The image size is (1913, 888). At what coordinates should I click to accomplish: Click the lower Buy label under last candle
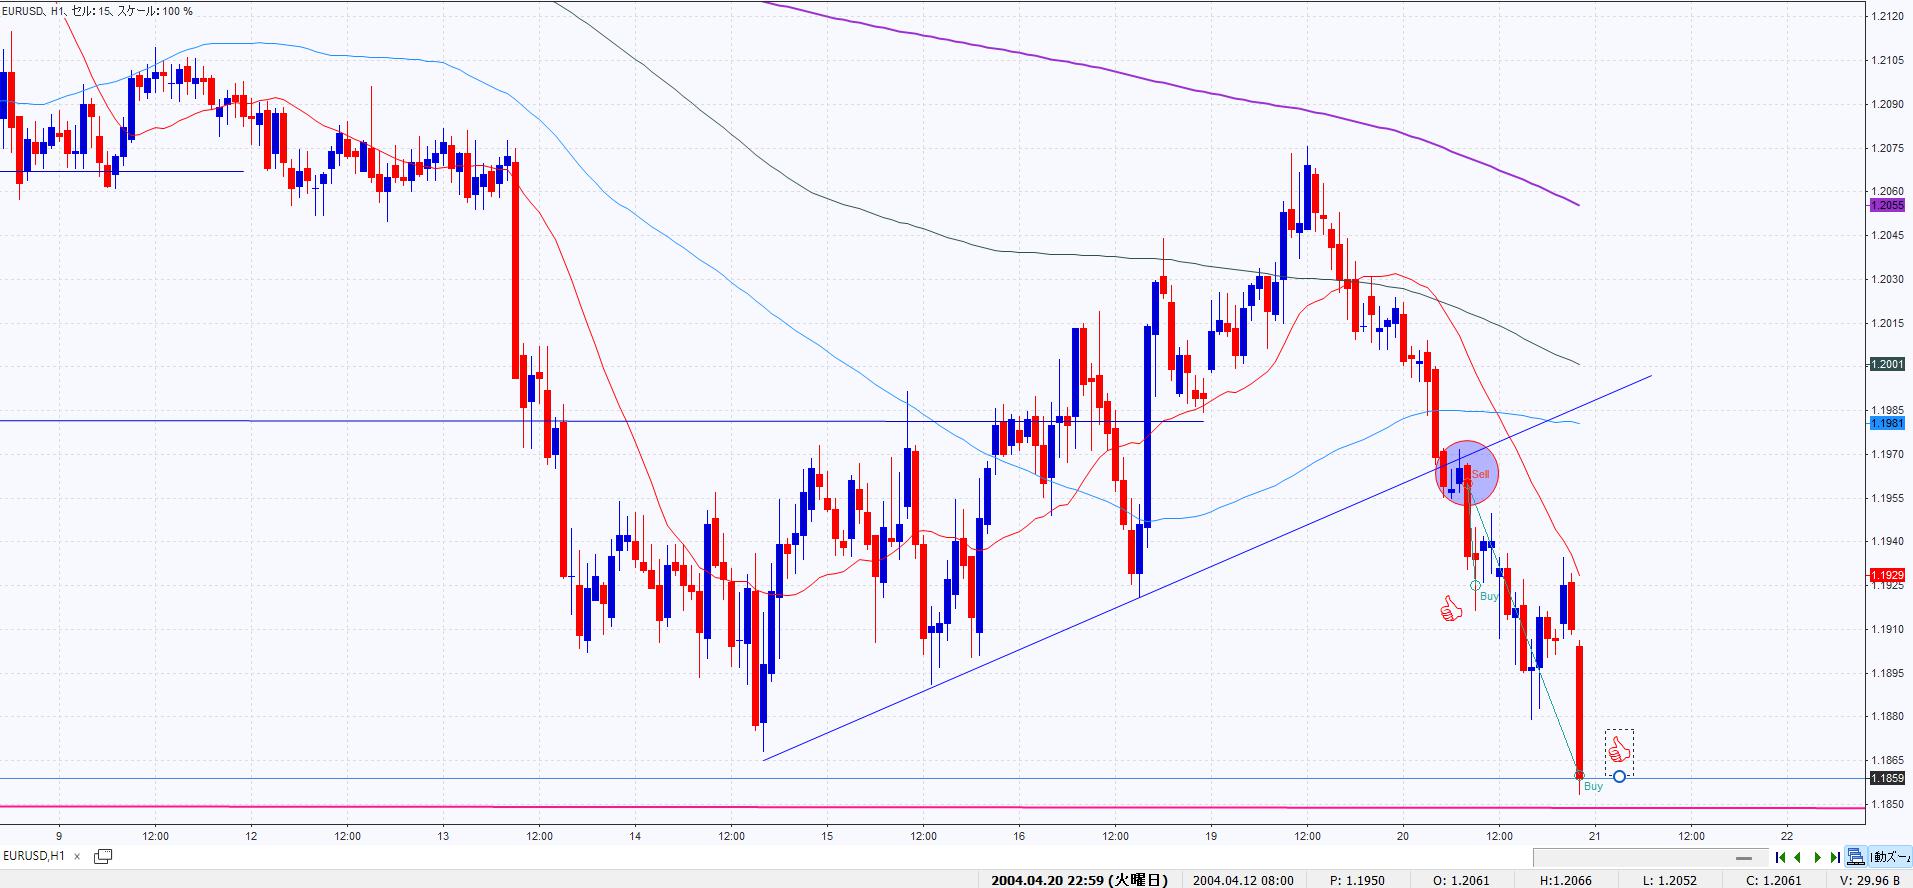[1593, 787]
